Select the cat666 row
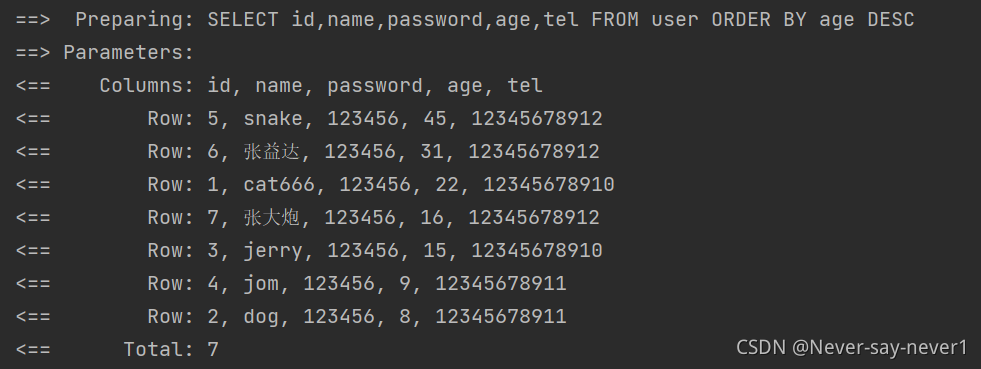 315,184
